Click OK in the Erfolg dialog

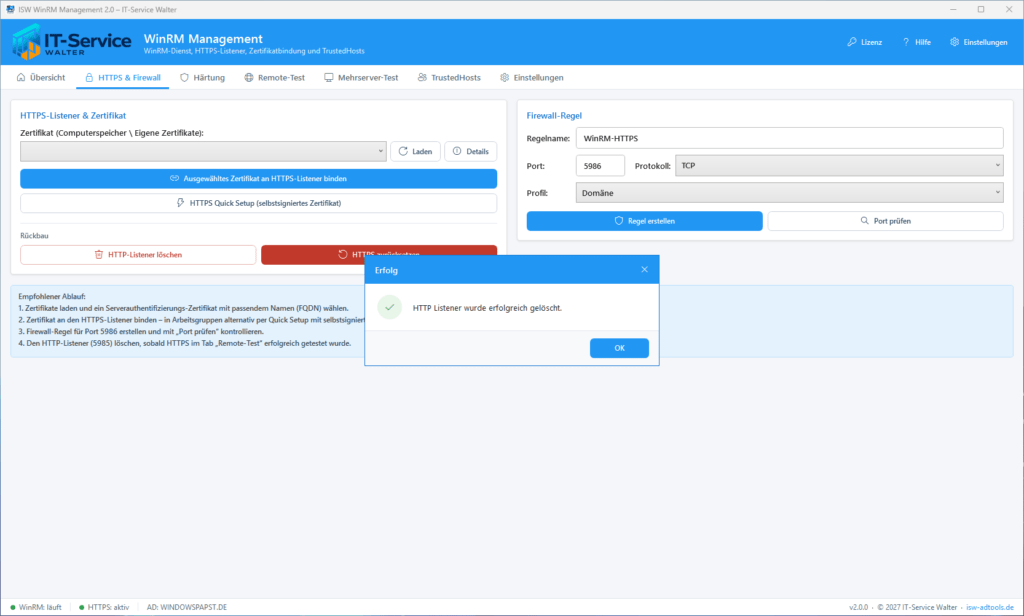point(619,348)
